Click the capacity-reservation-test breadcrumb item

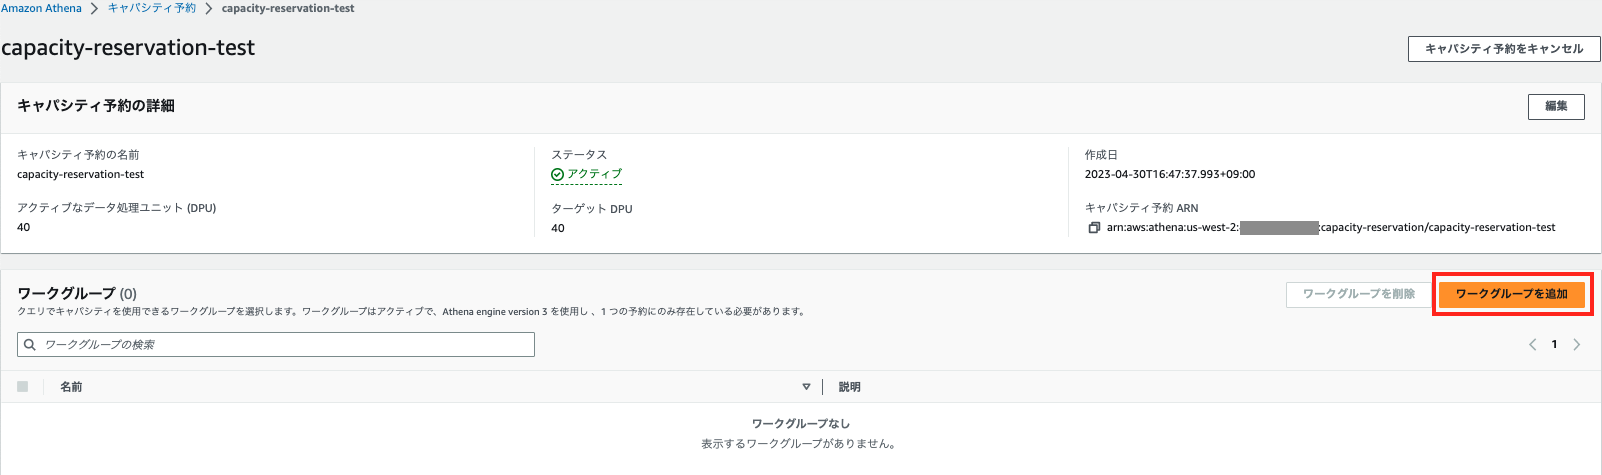tap(288, 8)
